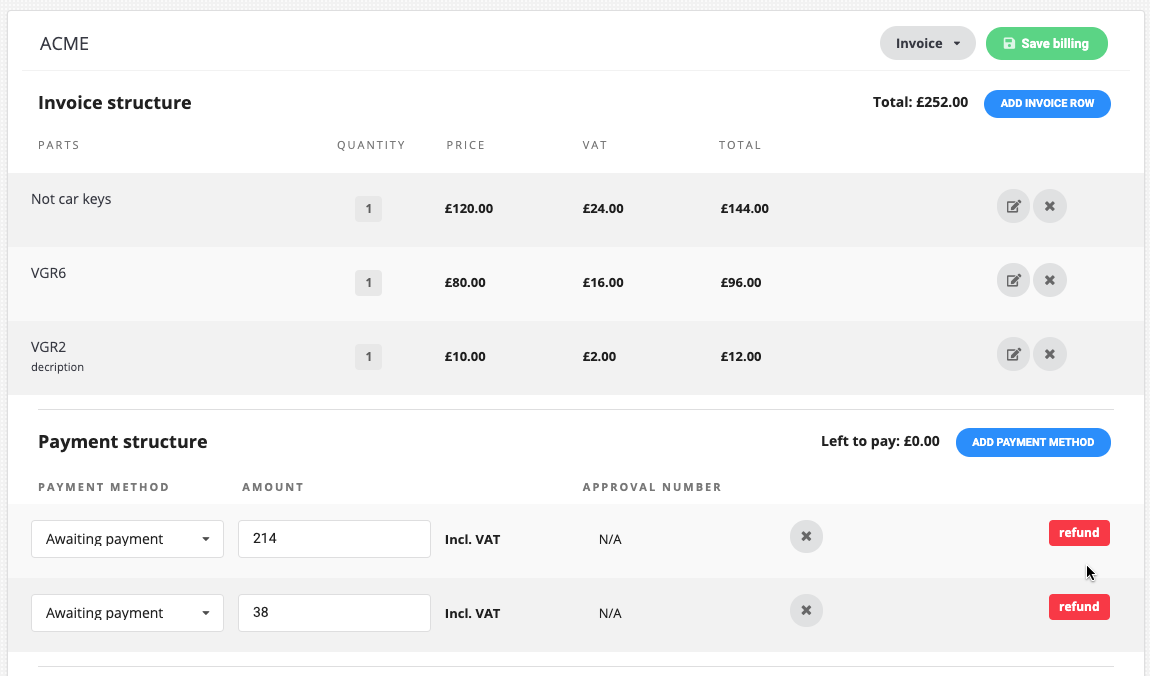The height and width of the screenshot is (676, 1150).
Task: Refund the 214 payment
Action: [1079, 533]
